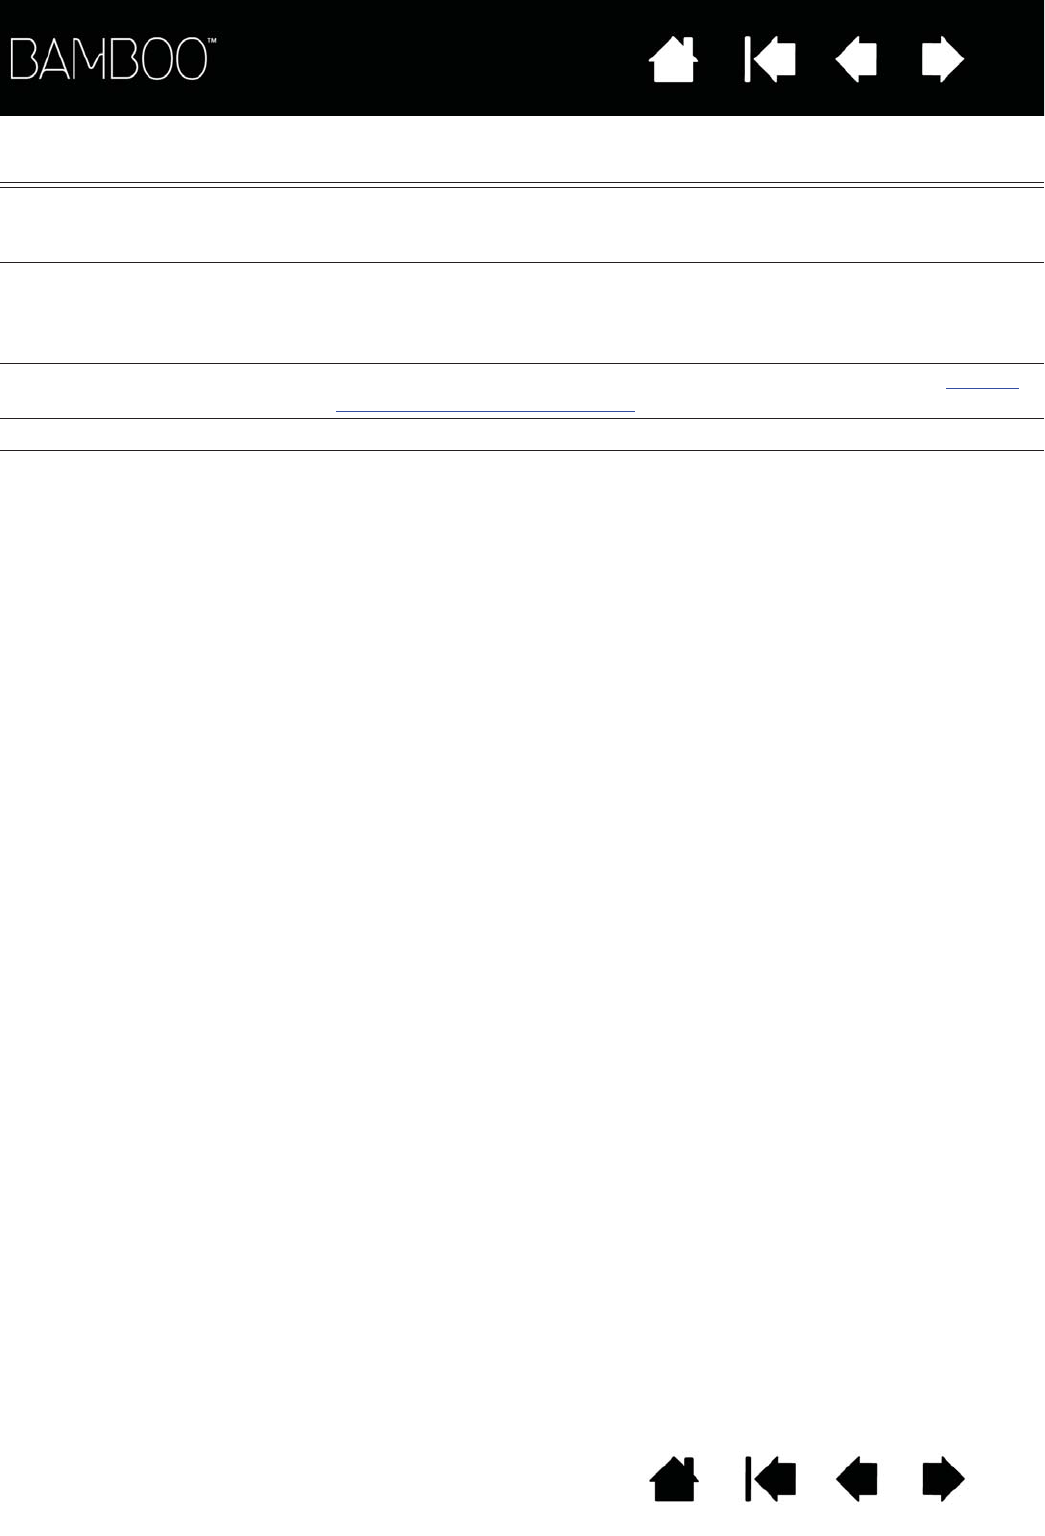This screenshot has height=1536, width=1045.
Task: Click the footer right arrow for next page
Action: click(943, 1479)
